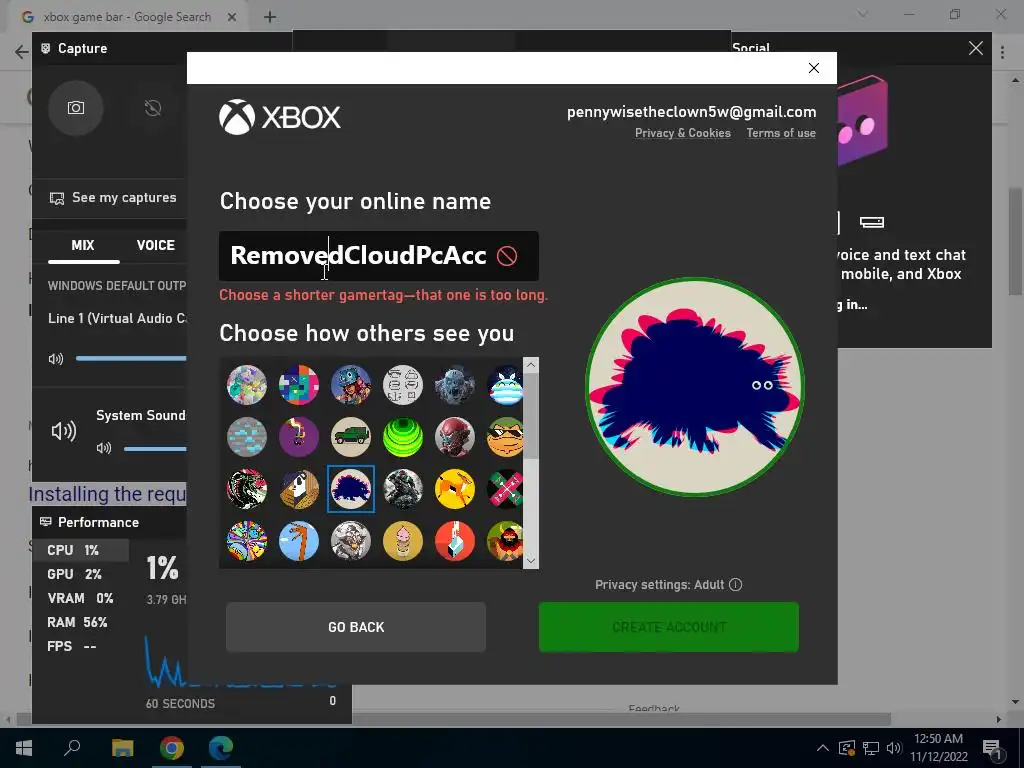Open the Terms of use link
This screenshot has height=768, width=1024.
tap(781, 133)
